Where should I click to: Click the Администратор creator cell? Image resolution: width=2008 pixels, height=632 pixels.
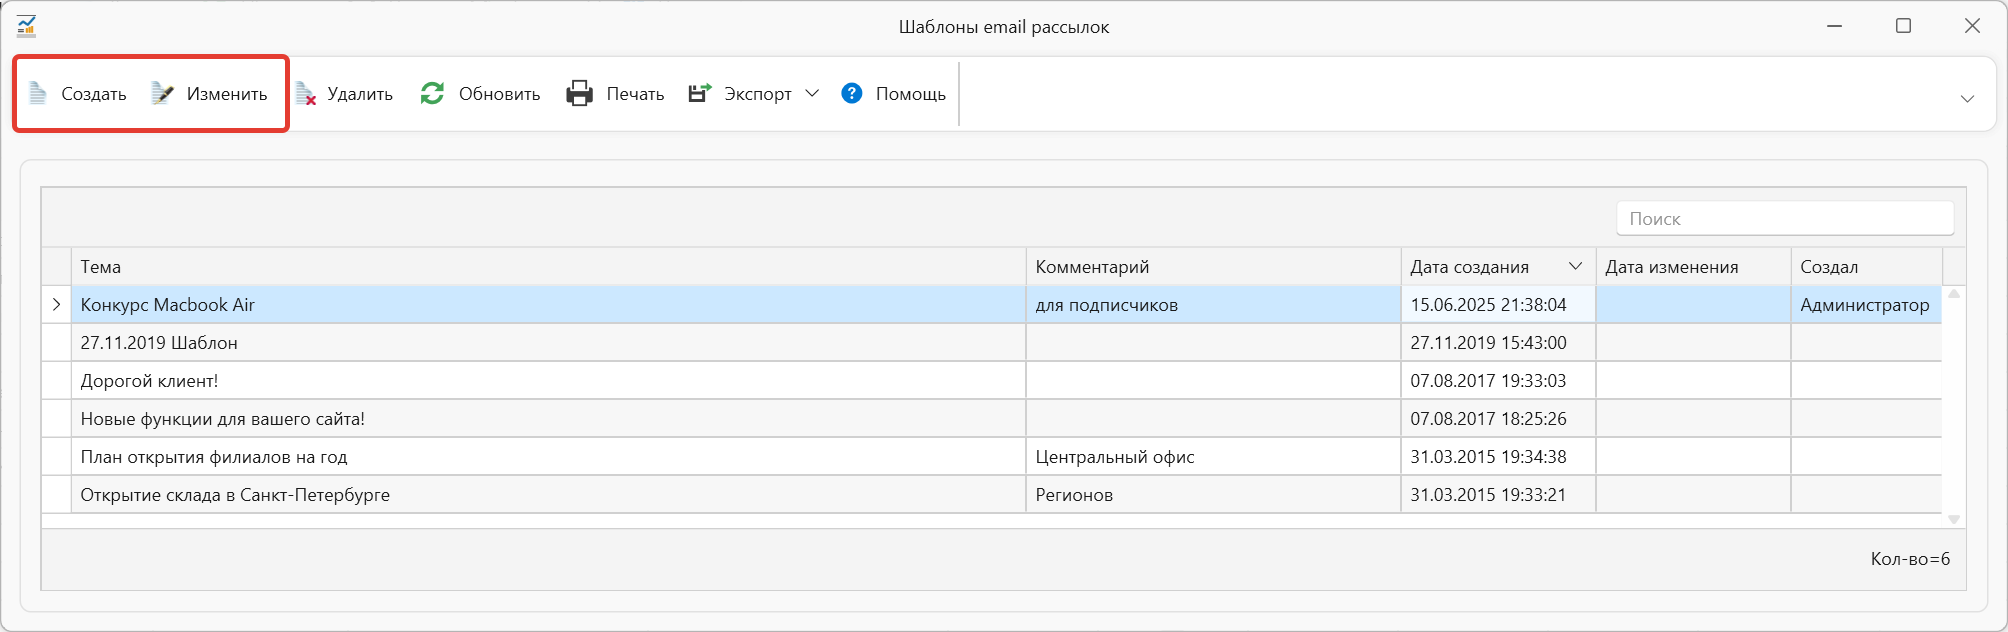(1866, 305)
